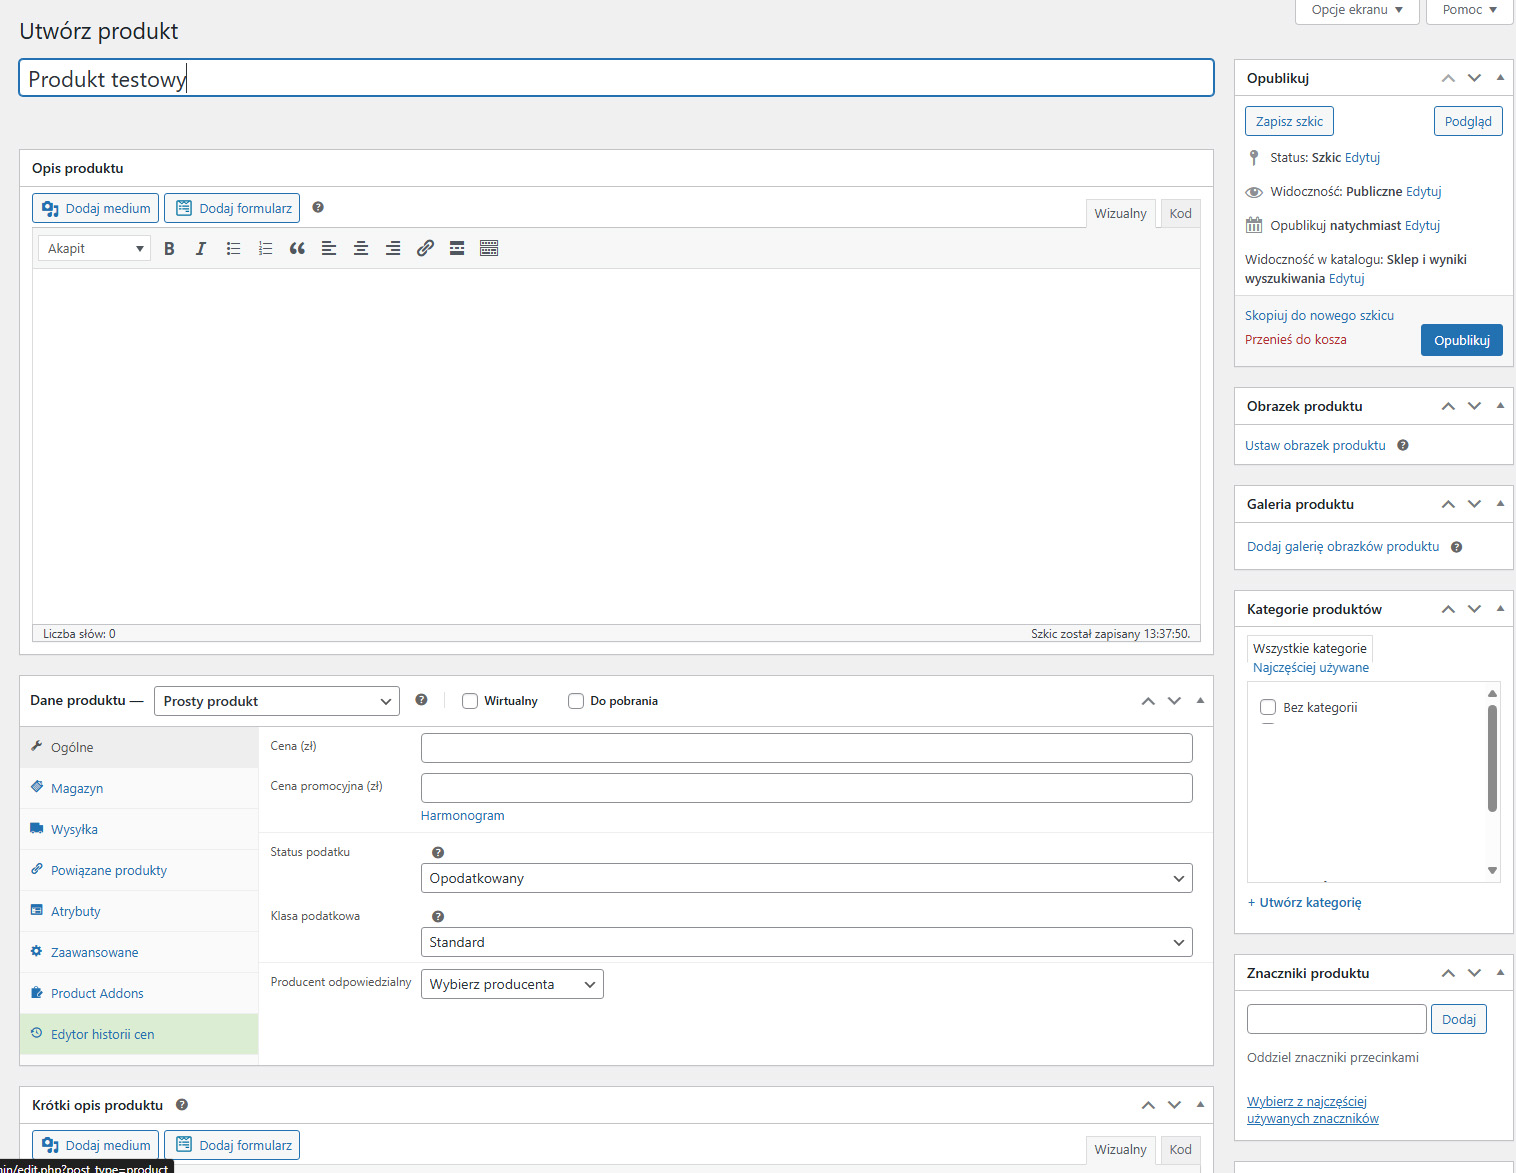Image resolution: width=1516 pixels, height=1173 pixels.
Task: Toggle bold formatting in description editor
Action: (x=169, y=249)
